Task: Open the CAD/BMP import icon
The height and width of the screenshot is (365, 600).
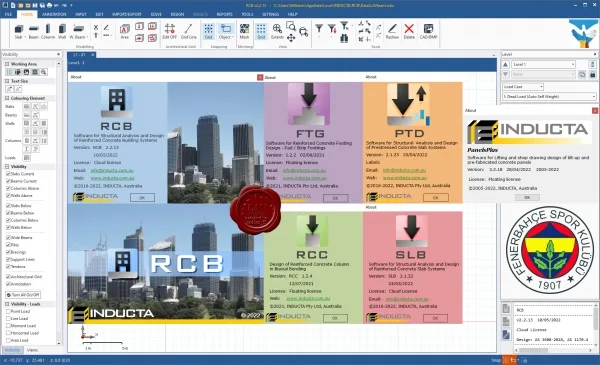Action: click(428, 31)
